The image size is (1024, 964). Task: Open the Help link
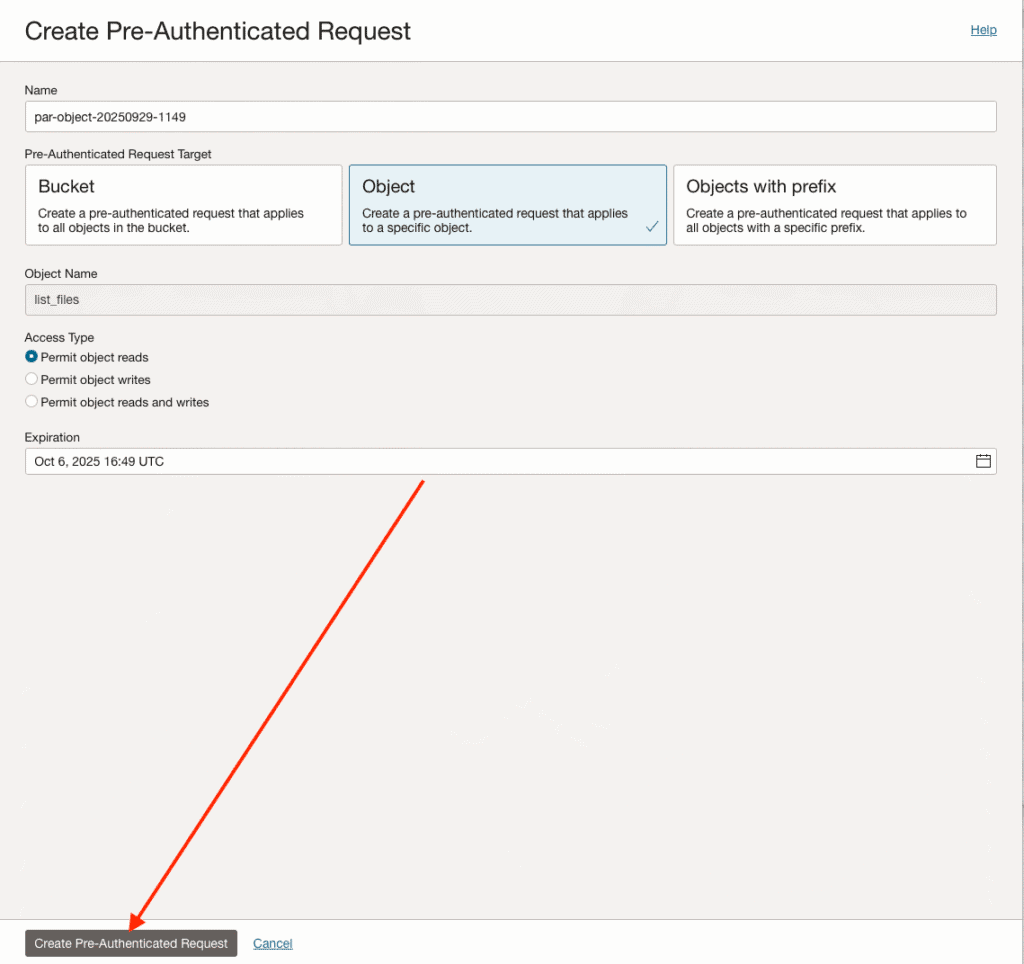pyautogui.click(x=983, y=30)
